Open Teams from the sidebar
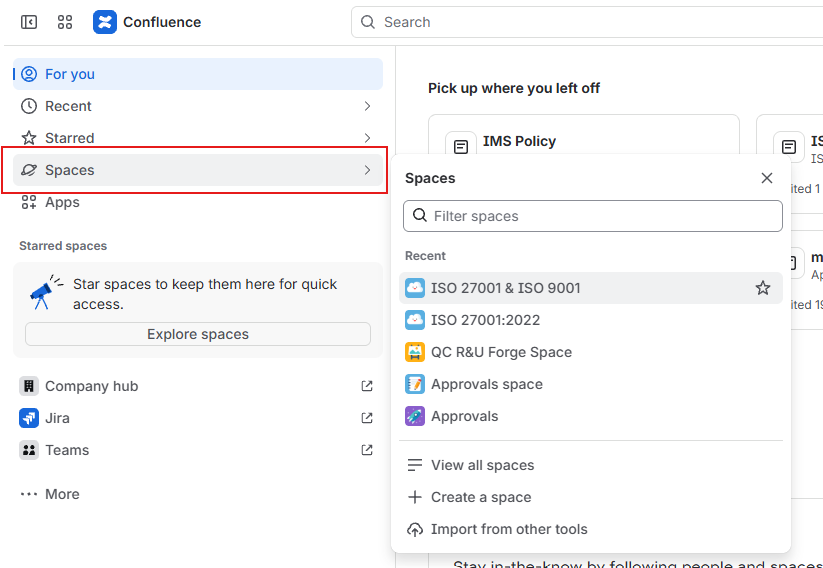Screen dimensions: 823x568 [x=198, y=450]
